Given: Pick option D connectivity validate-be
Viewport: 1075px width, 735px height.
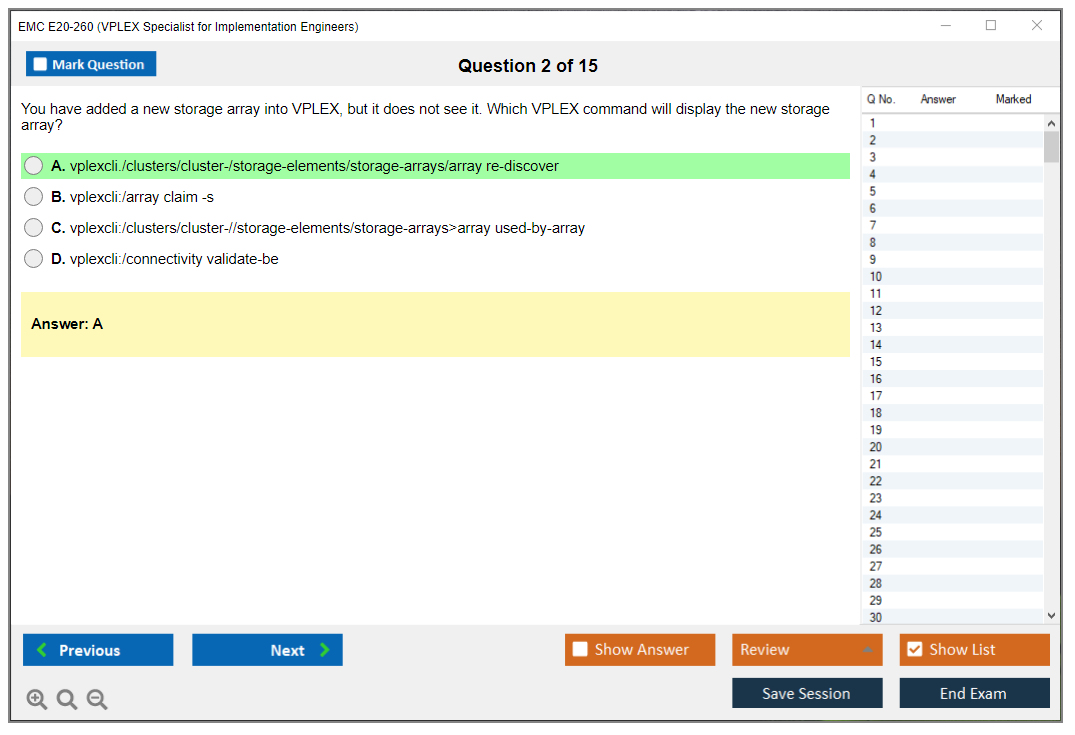Looking at the screenshot, I should tap(34, 259).
